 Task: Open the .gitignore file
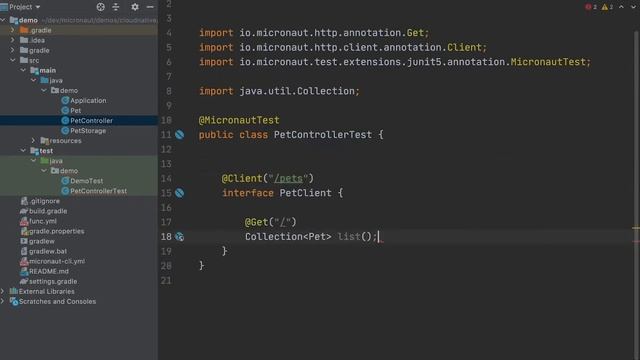40,201
